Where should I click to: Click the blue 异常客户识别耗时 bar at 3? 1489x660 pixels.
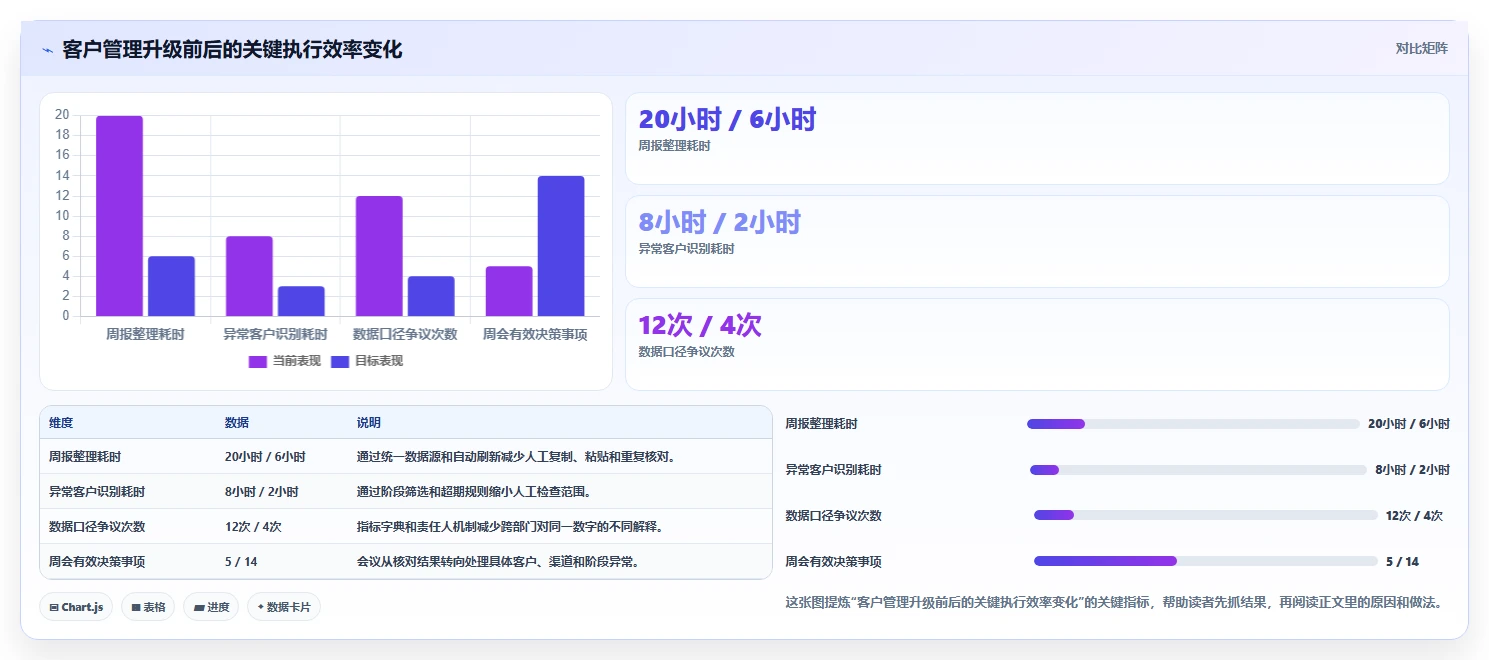[x=301, y=301]
